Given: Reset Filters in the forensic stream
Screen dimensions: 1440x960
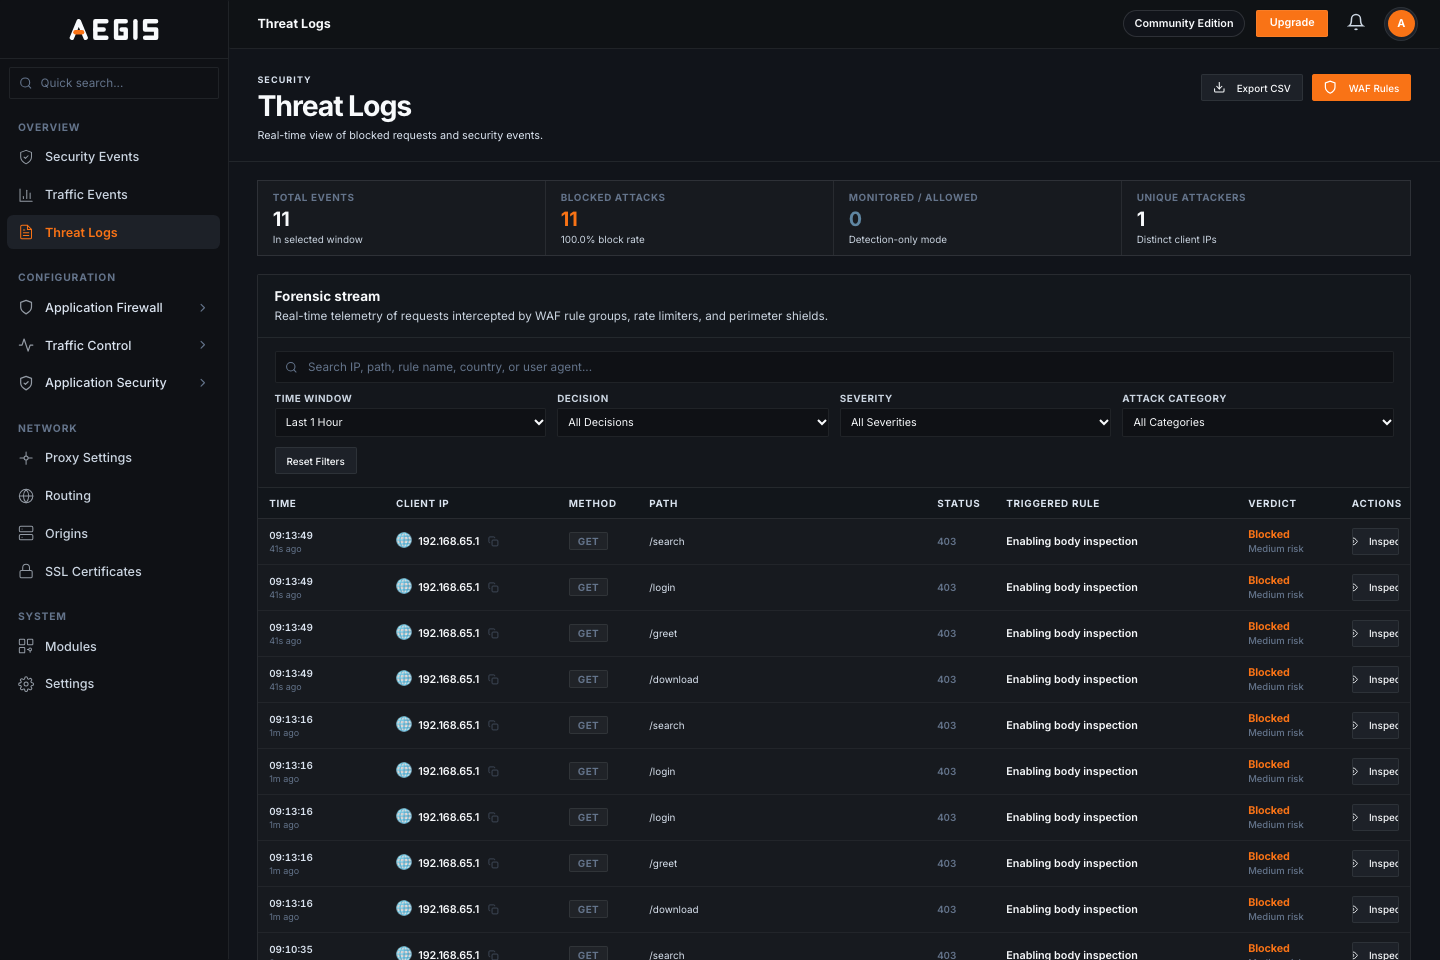Looking at the screenshot, I should coord(316,461).
